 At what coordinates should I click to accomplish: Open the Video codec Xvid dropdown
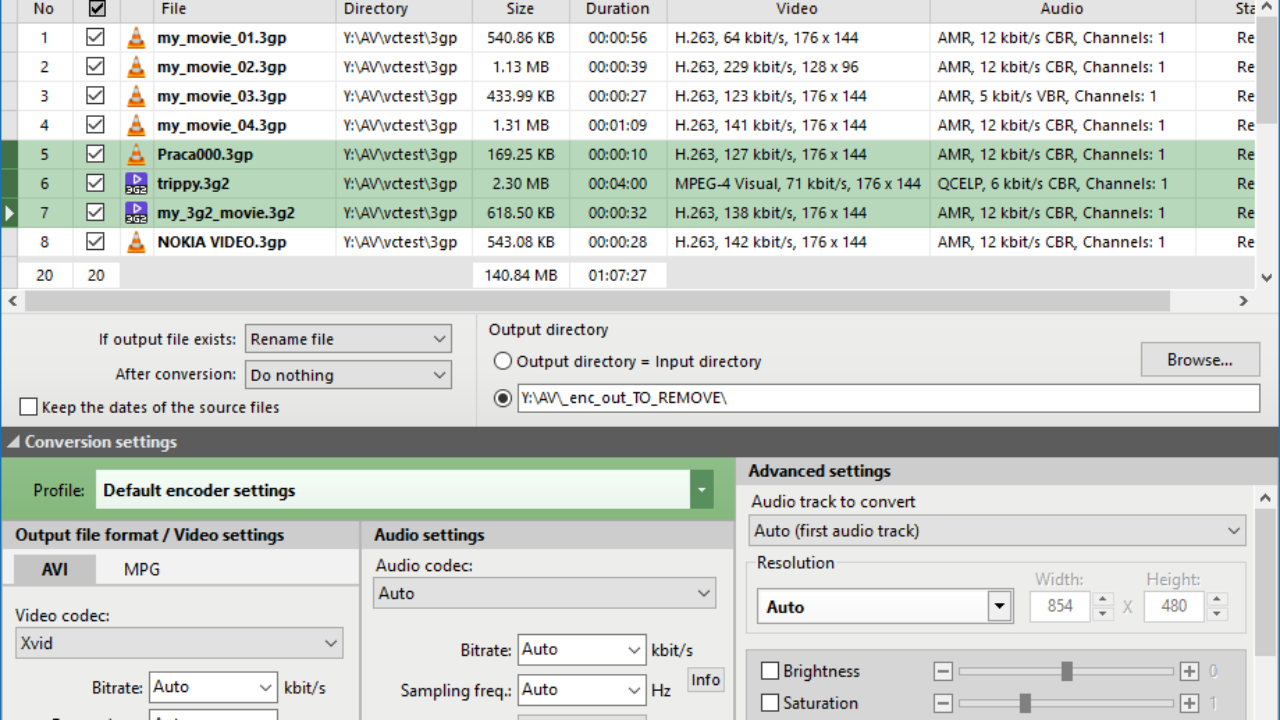click(179, 643)
